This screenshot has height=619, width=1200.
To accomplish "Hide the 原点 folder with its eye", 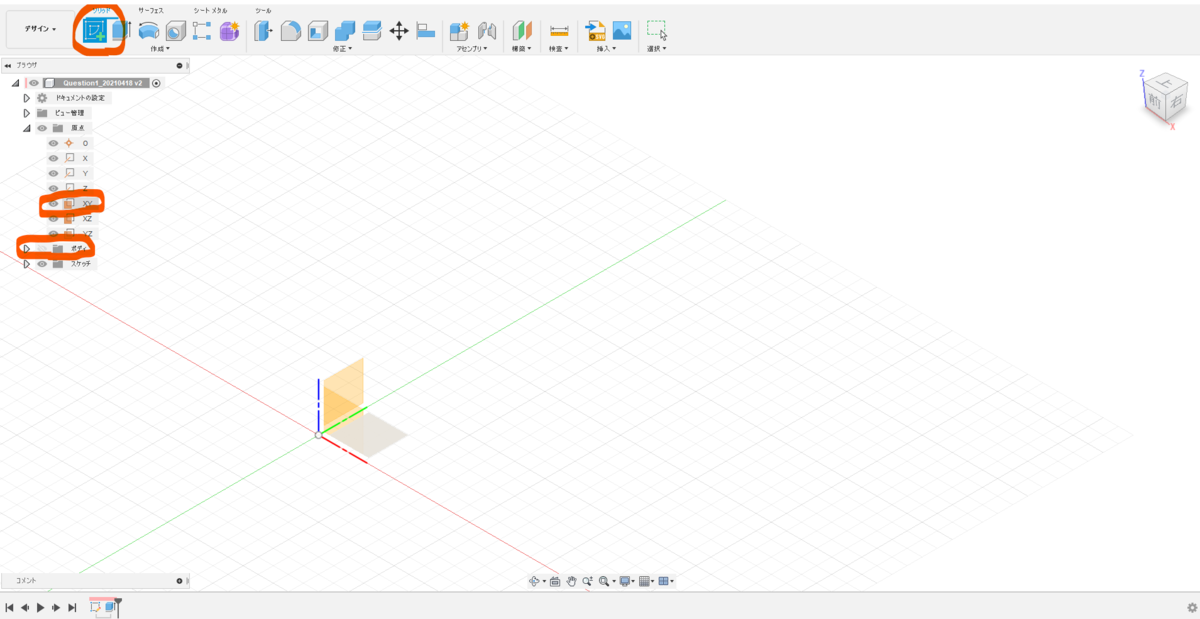I will pos(42,128).
